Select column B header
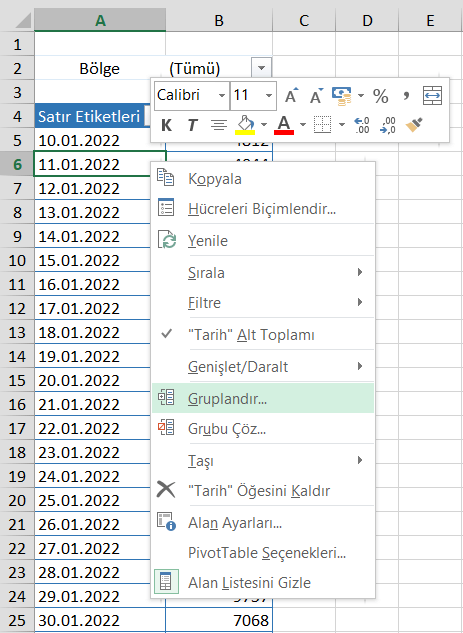 [x=219, y=20]
